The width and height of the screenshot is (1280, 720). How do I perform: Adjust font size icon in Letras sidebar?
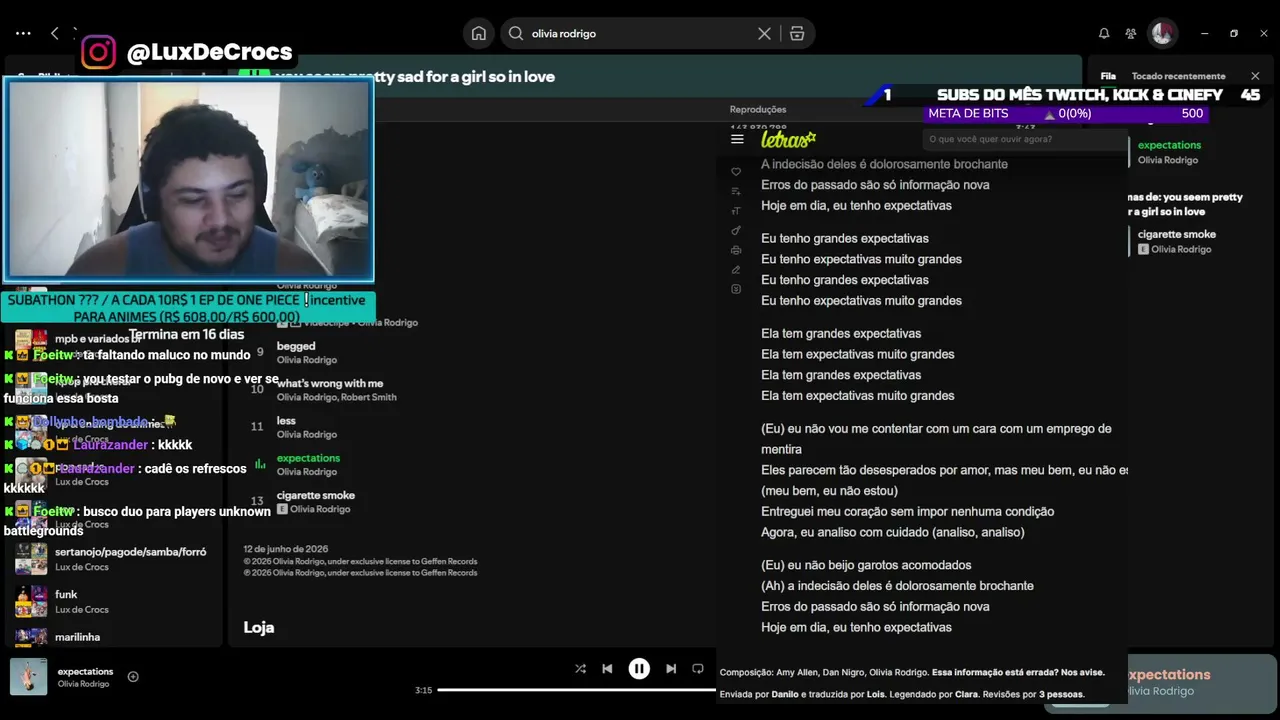(736, 211)
